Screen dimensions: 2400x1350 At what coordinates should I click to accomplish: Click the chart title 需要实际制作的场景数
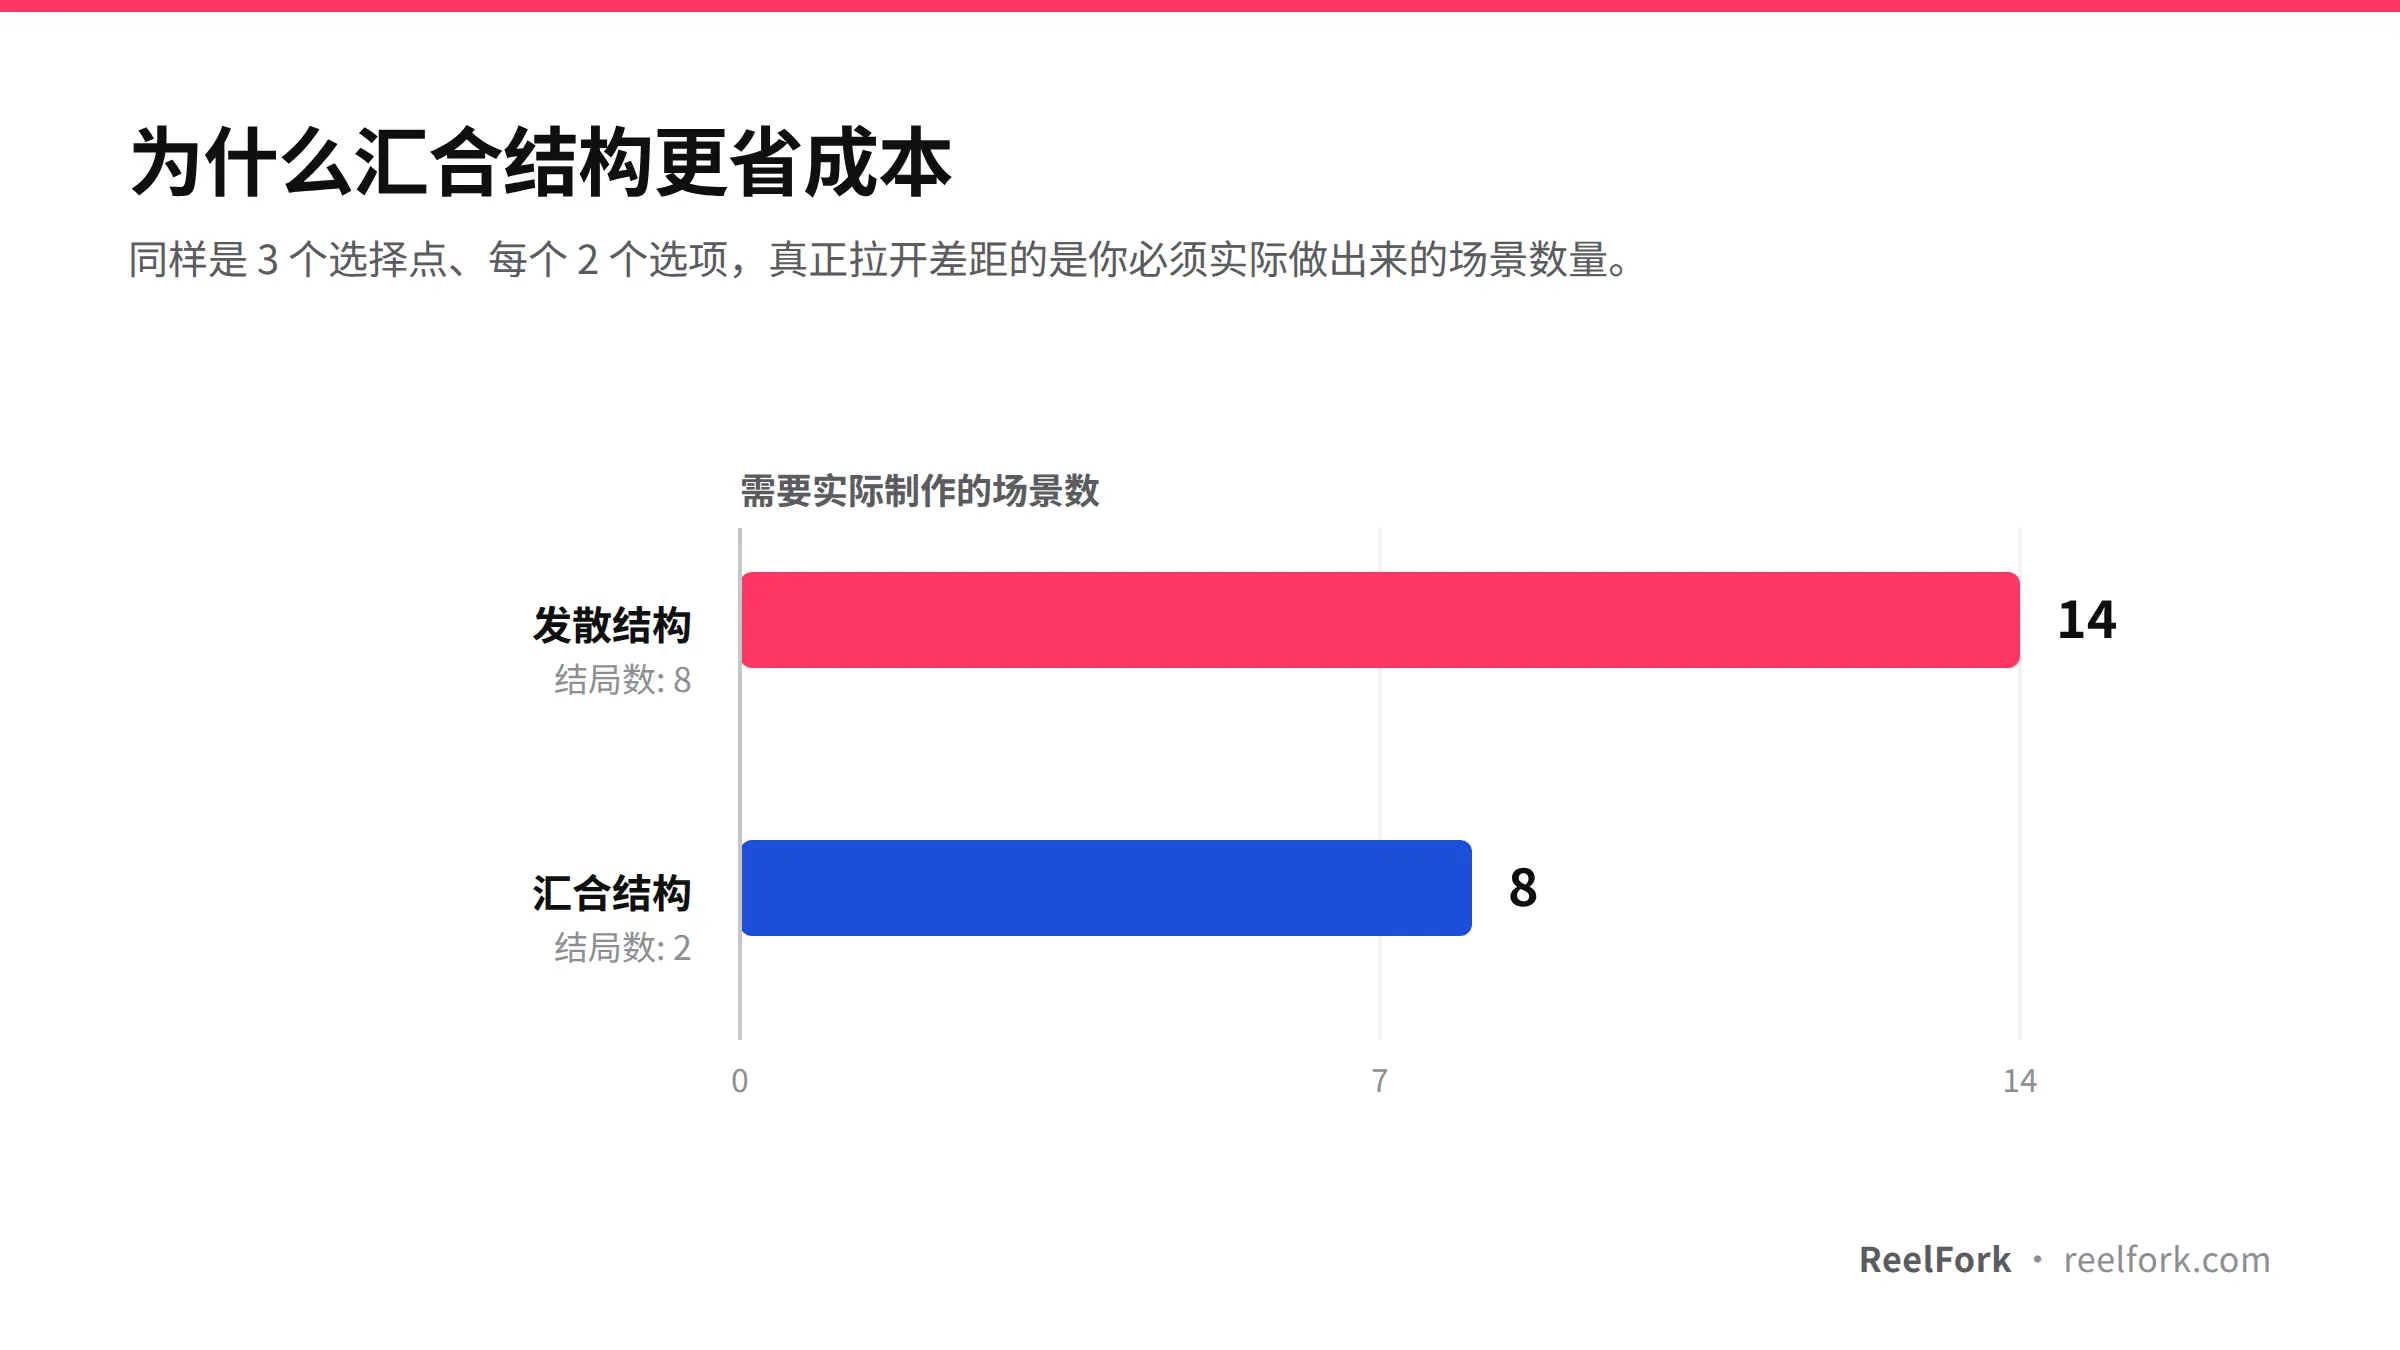920,491
